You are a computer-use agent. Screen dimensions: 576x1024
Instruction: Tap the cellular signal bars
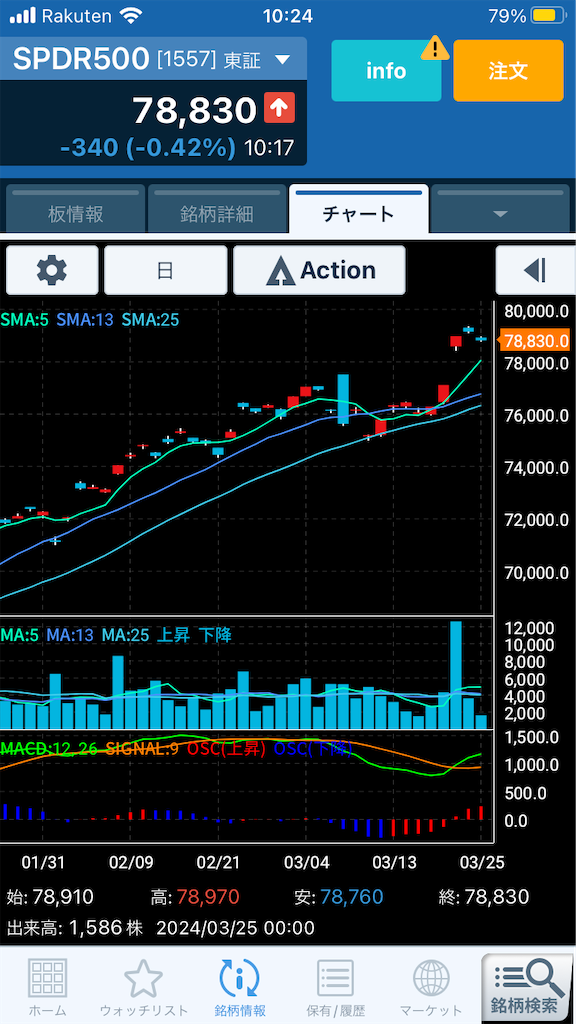click(23, 16)
